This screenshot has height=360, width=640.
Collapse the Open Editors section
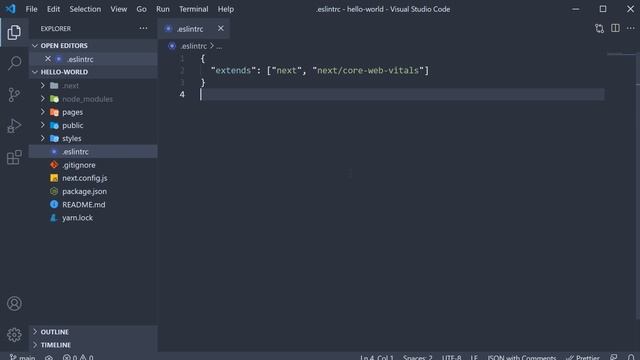click(x=35, y=45)
